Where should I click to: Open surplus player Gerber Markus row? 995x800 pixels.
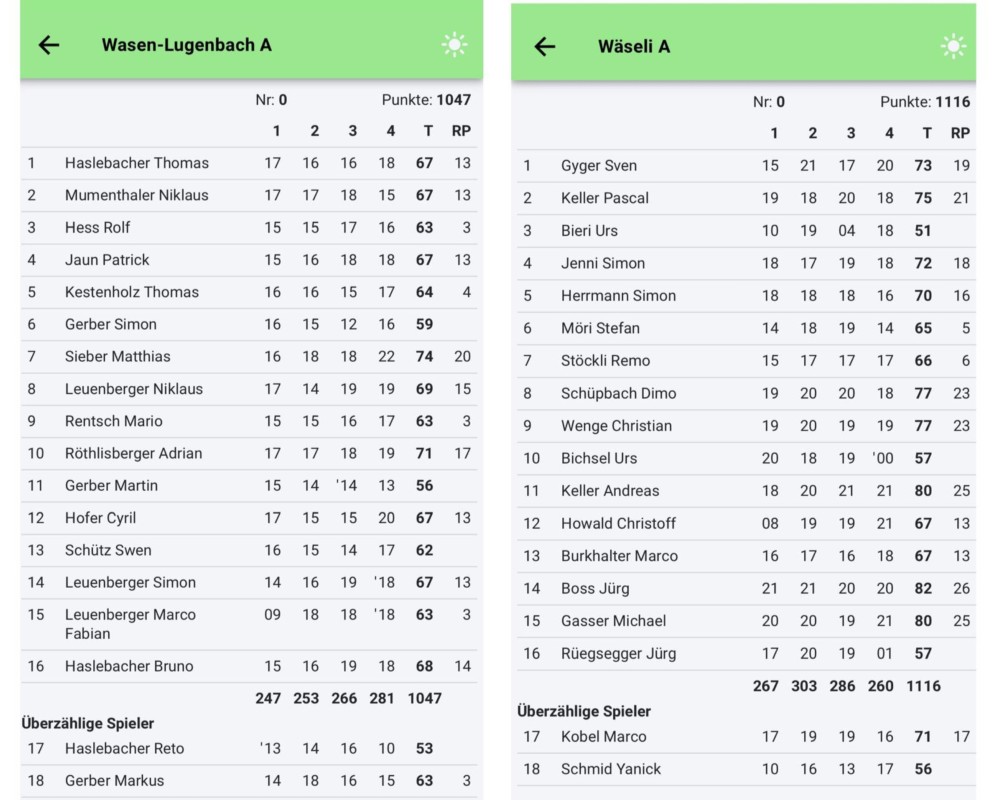tap(114, 780)
